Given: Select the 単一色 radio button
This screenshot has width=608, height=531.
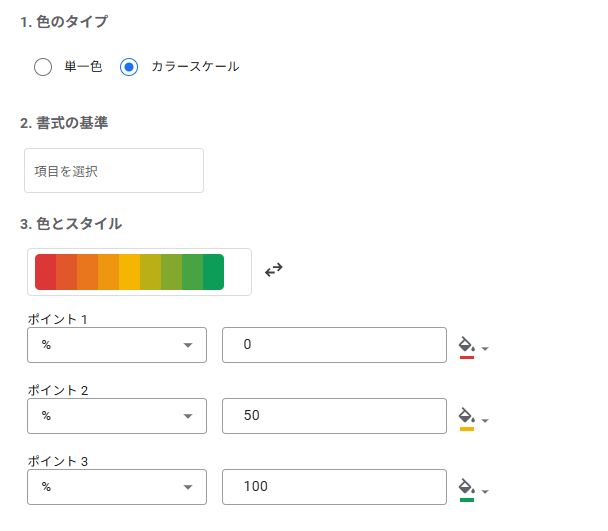Looking at the screenshot, I should pos(43,67).
